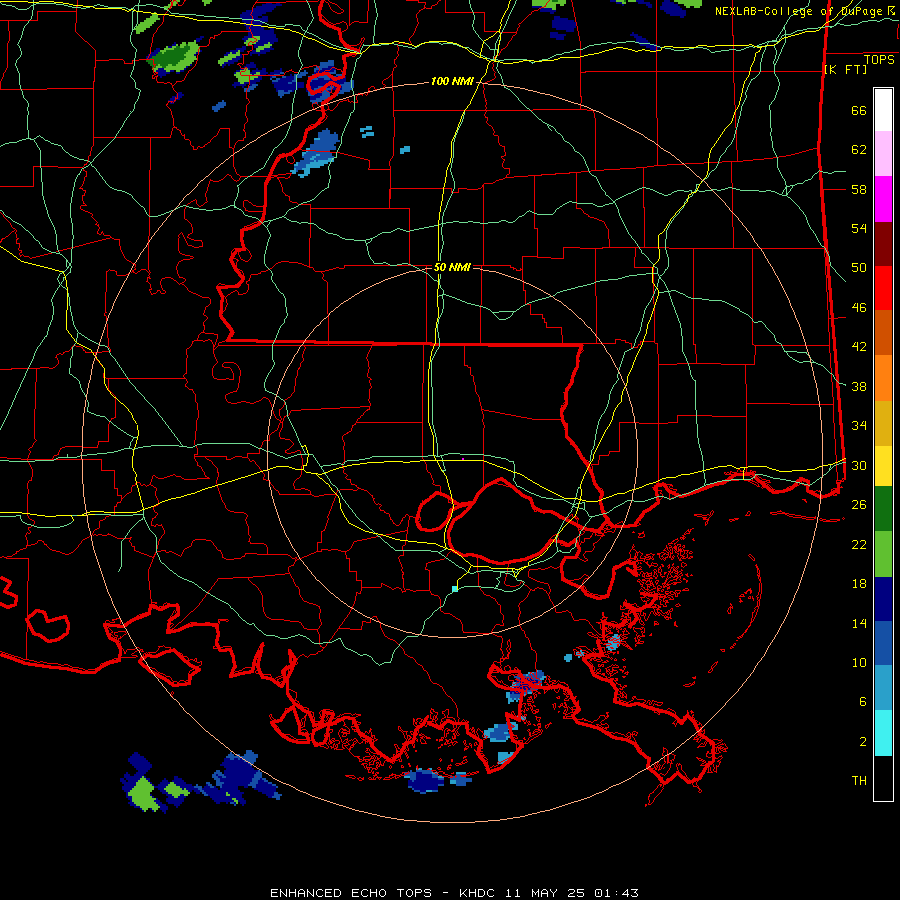Select the medium blue legend swatch
The height and width of the screenshot is (900, 900).
click(883, 643)
